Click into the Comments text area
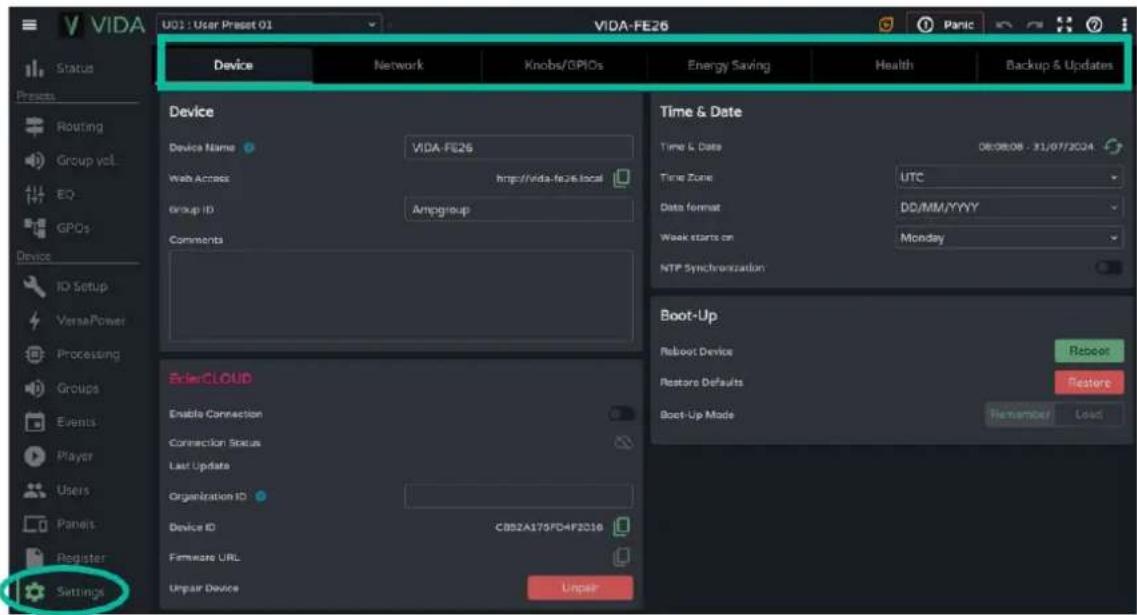The image size is (1137, 615). click(x=401, y=296)
